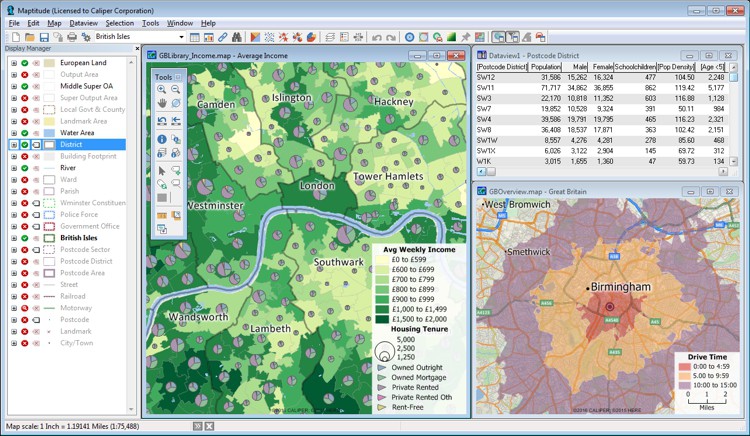Show the Output Area layer

tap(25, 74)
